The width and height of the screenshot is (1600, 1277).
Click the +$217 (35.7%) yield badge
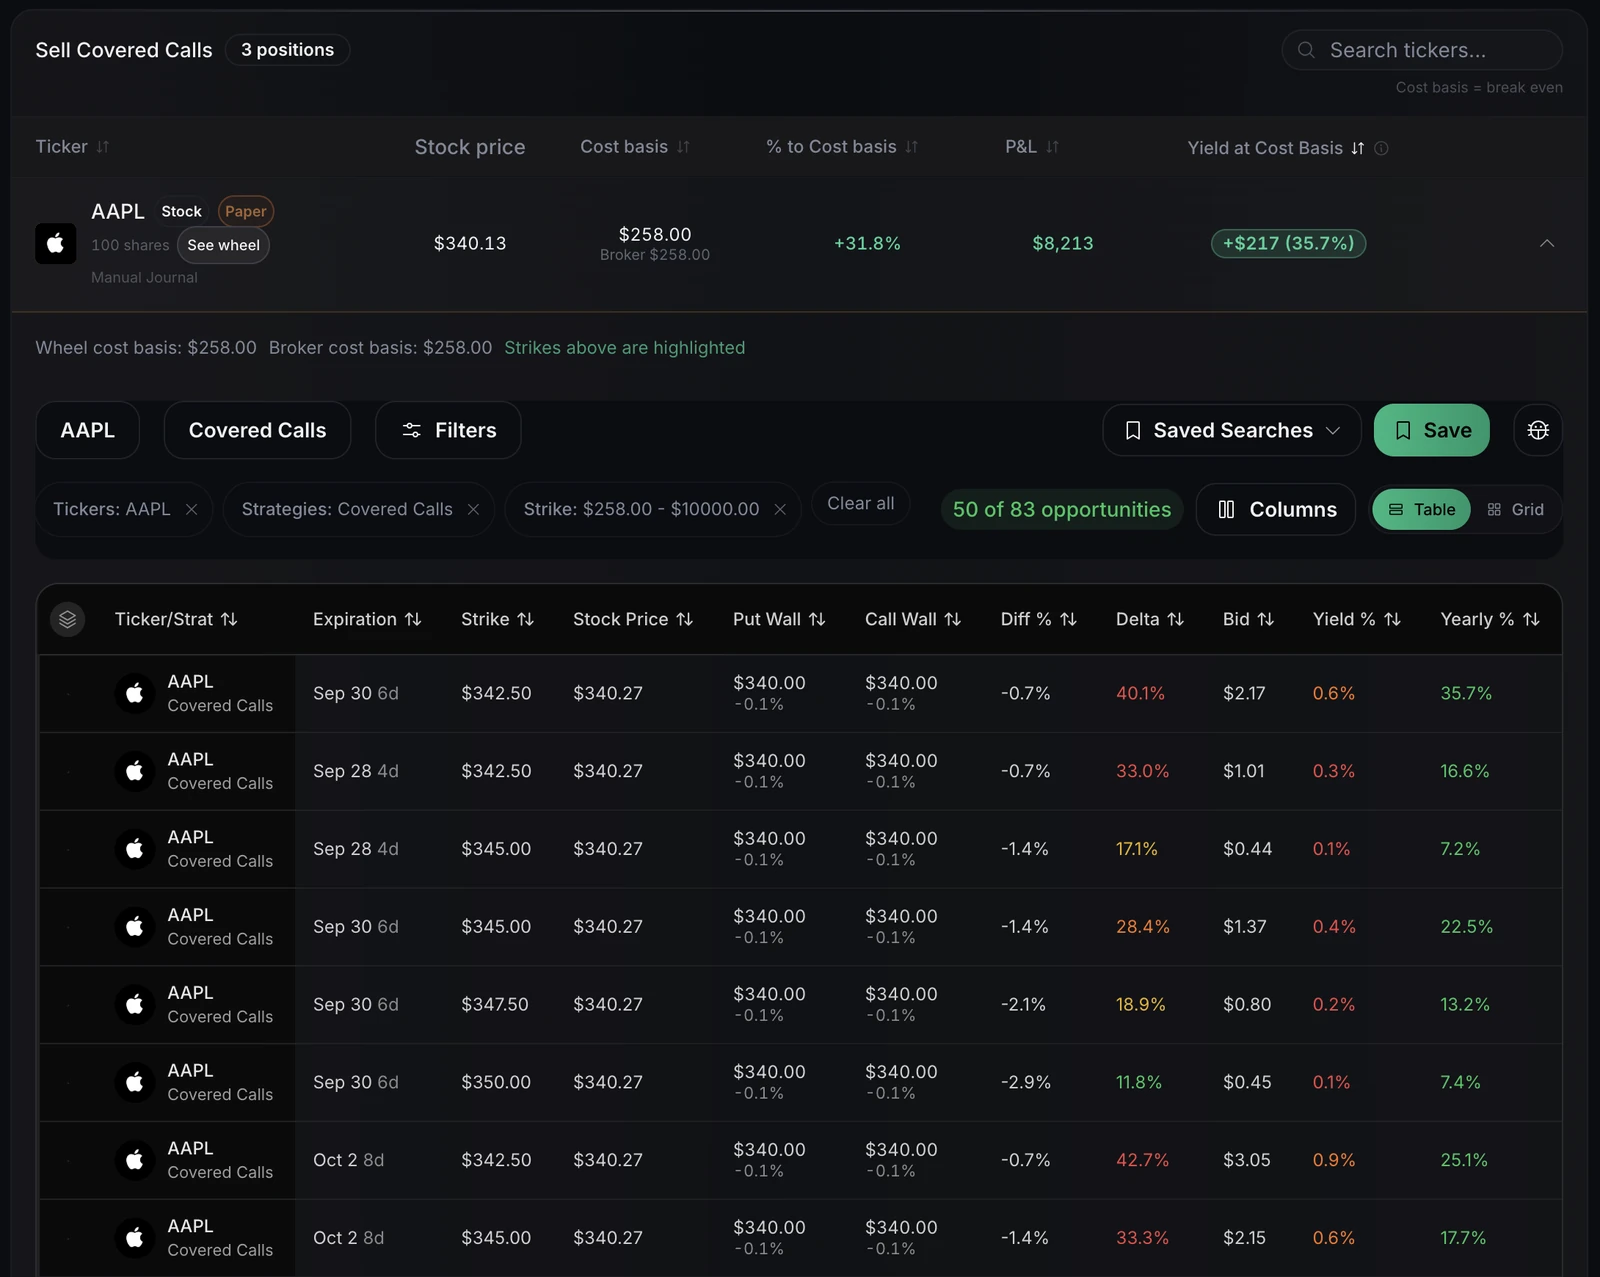pos(1288,243)
